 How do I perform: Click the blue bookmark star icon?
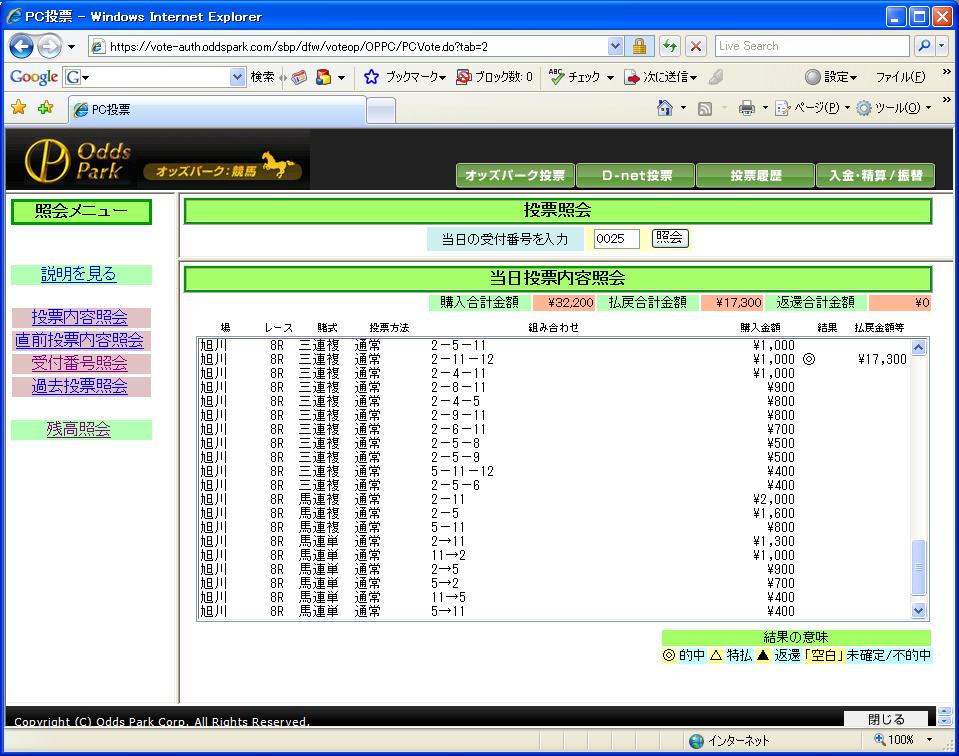(x=371, y=77)
